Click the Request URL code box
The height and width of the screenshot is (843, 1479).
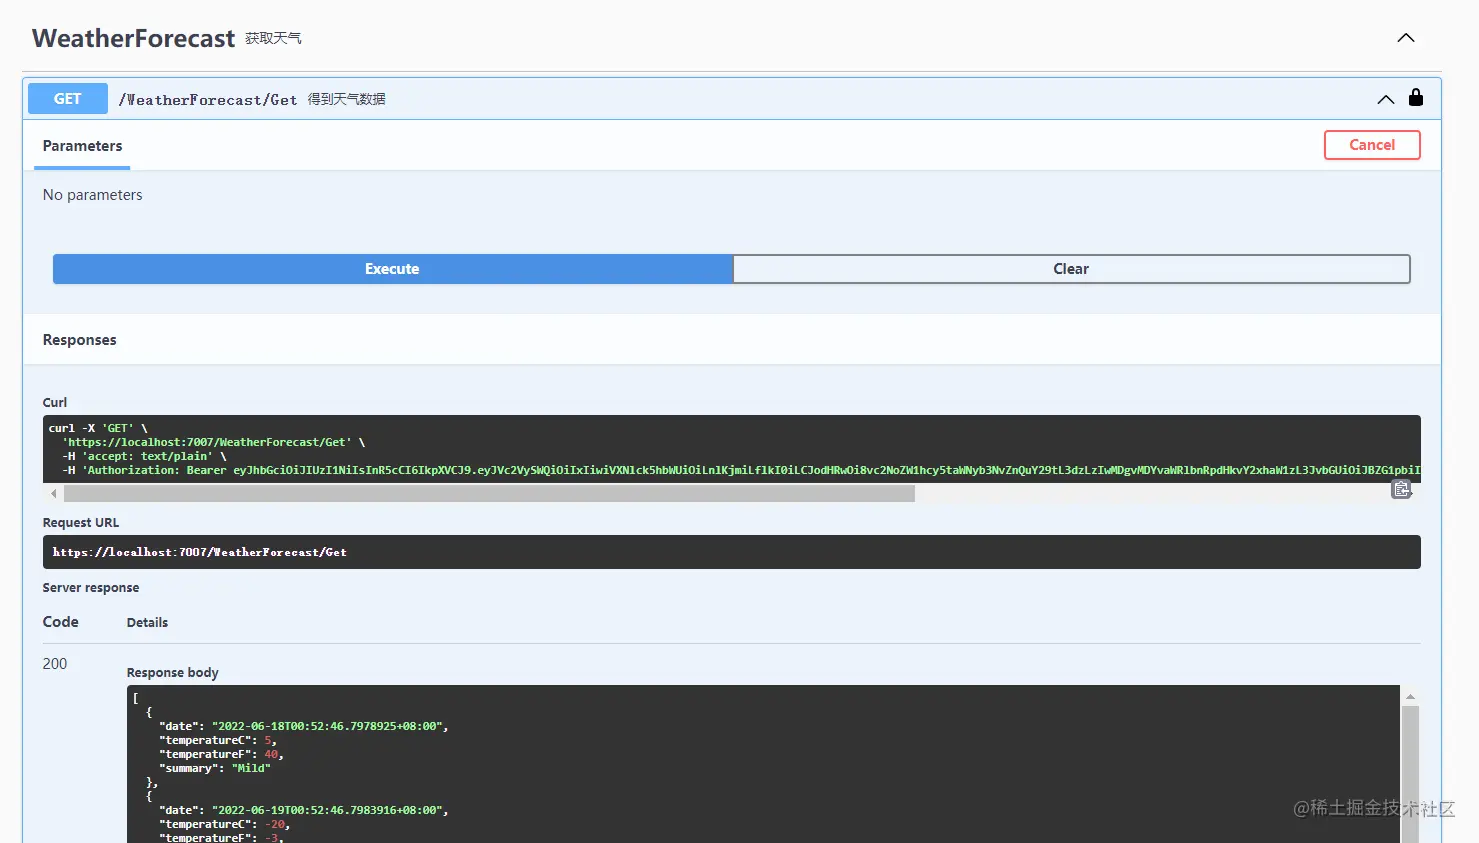click(731, 552)
